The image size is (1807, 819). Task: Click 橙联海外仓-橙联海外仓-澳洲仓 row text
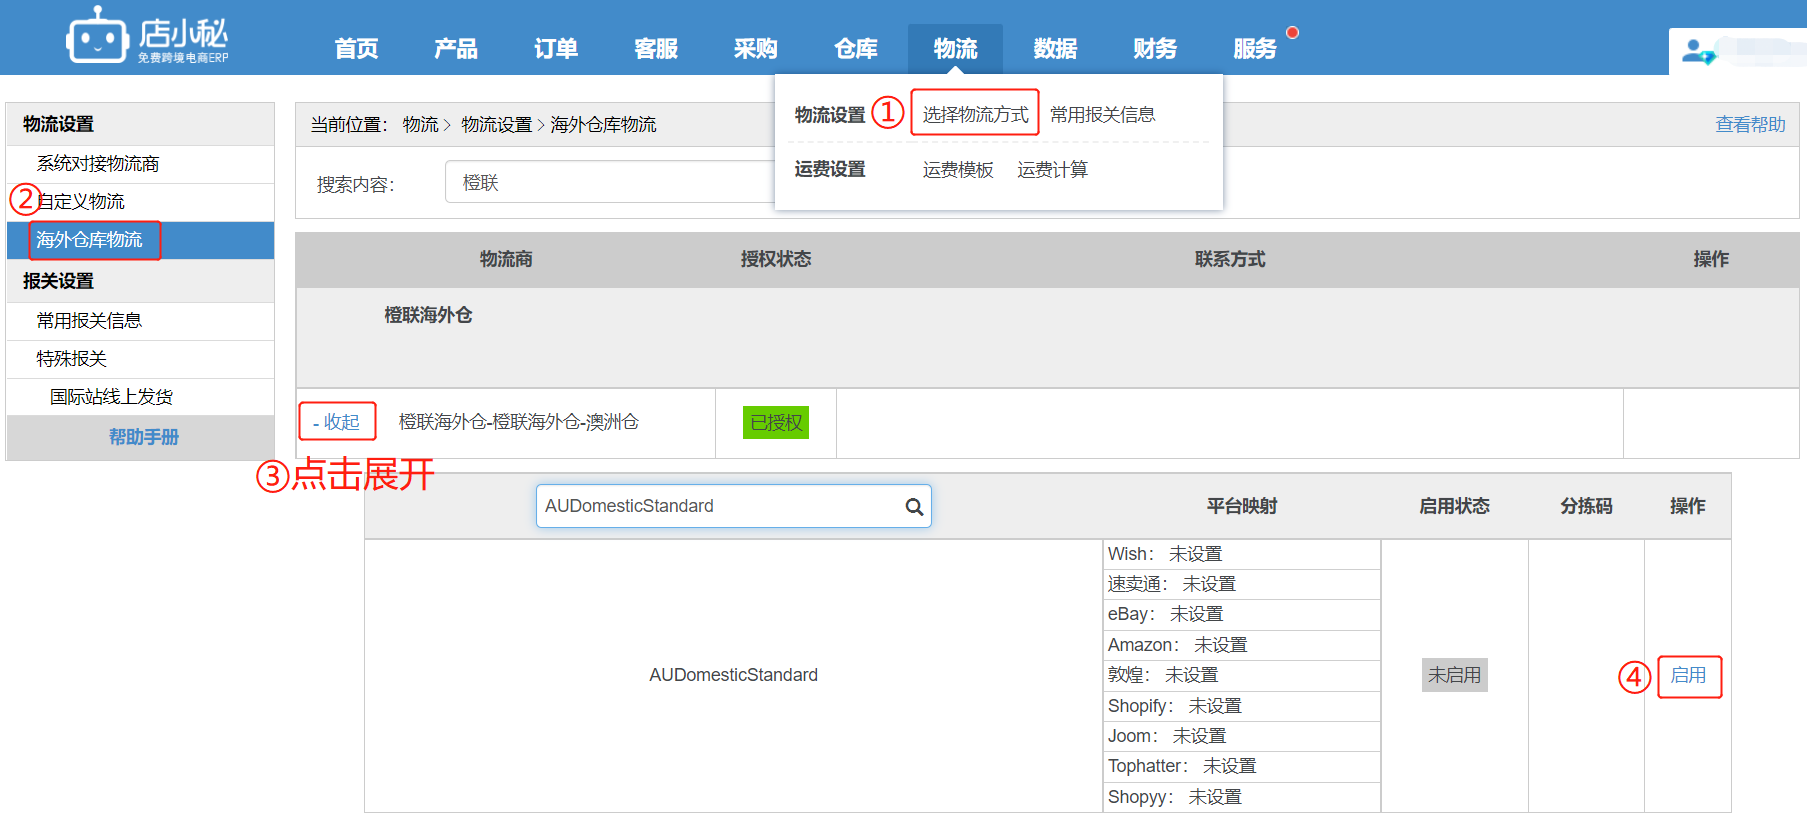(x=519, y=422)
